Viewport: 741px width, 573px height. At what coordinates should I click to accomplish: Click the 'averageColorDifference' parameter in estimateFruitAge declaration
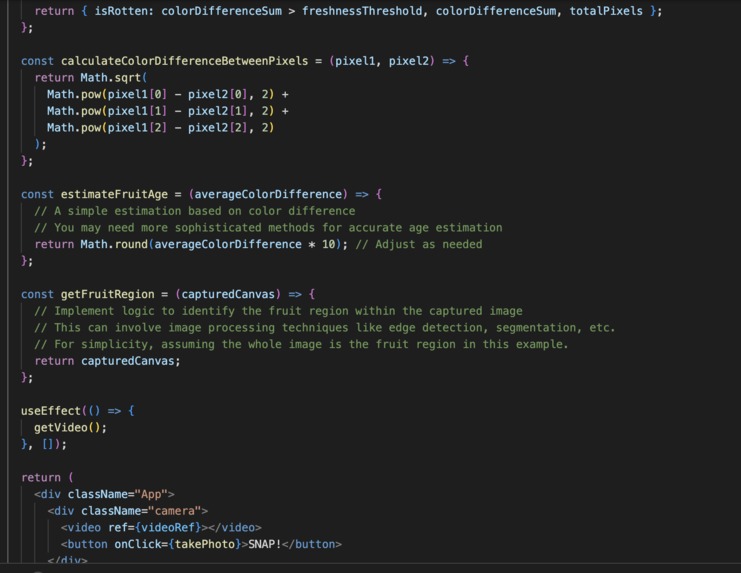tap(268, 194)
